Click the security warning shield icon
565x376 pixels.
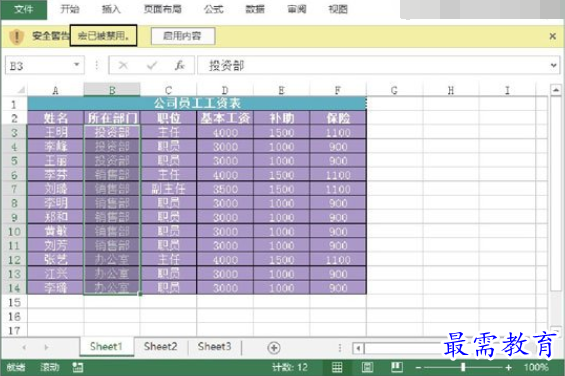point(16,36)
